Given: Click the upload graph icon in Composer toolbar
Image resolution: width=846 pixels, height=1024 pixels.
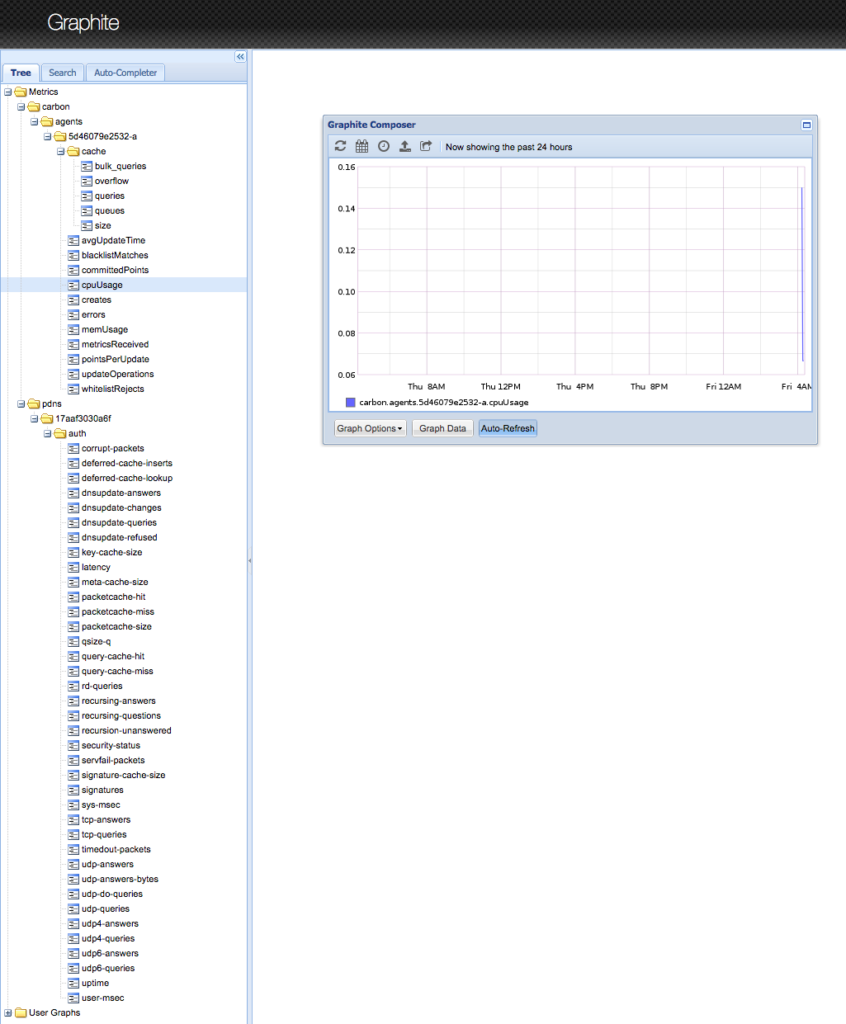Looking at the screenshot, I should [405, 147].
